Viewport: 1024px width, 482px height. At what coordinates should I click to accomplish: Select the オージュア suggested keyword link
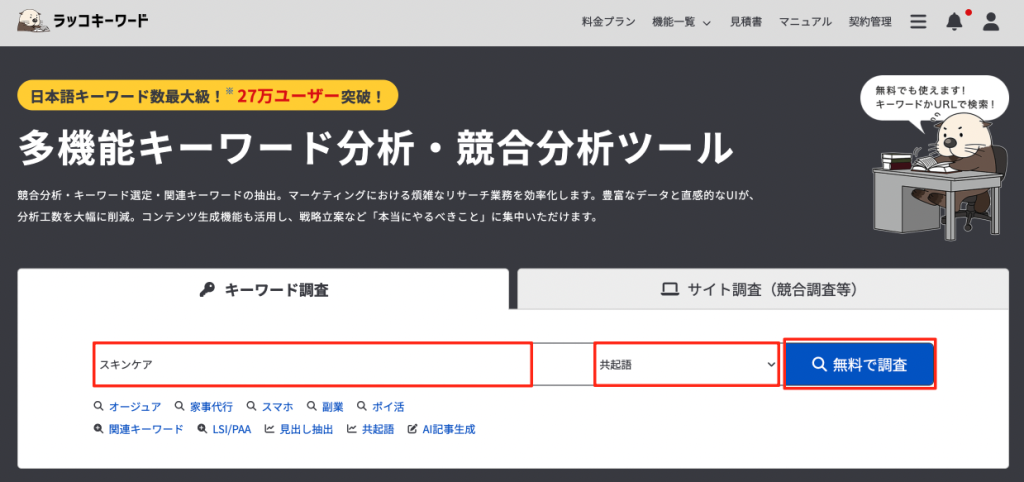click(x=134, y=407)
